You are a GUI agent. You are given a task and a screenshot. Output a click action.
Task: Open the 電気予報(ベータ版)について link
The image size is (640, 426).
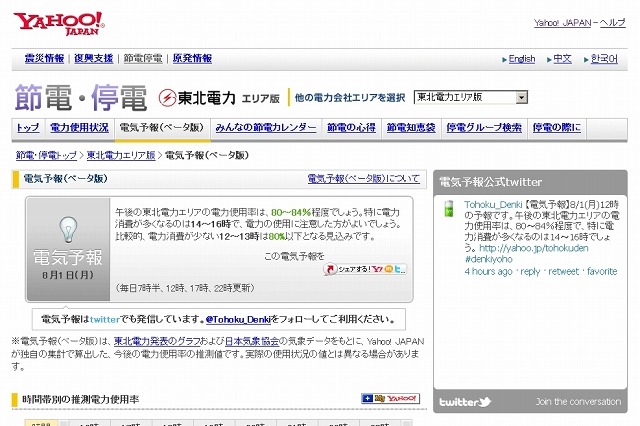pyautogui.click(x=364, y=179)
